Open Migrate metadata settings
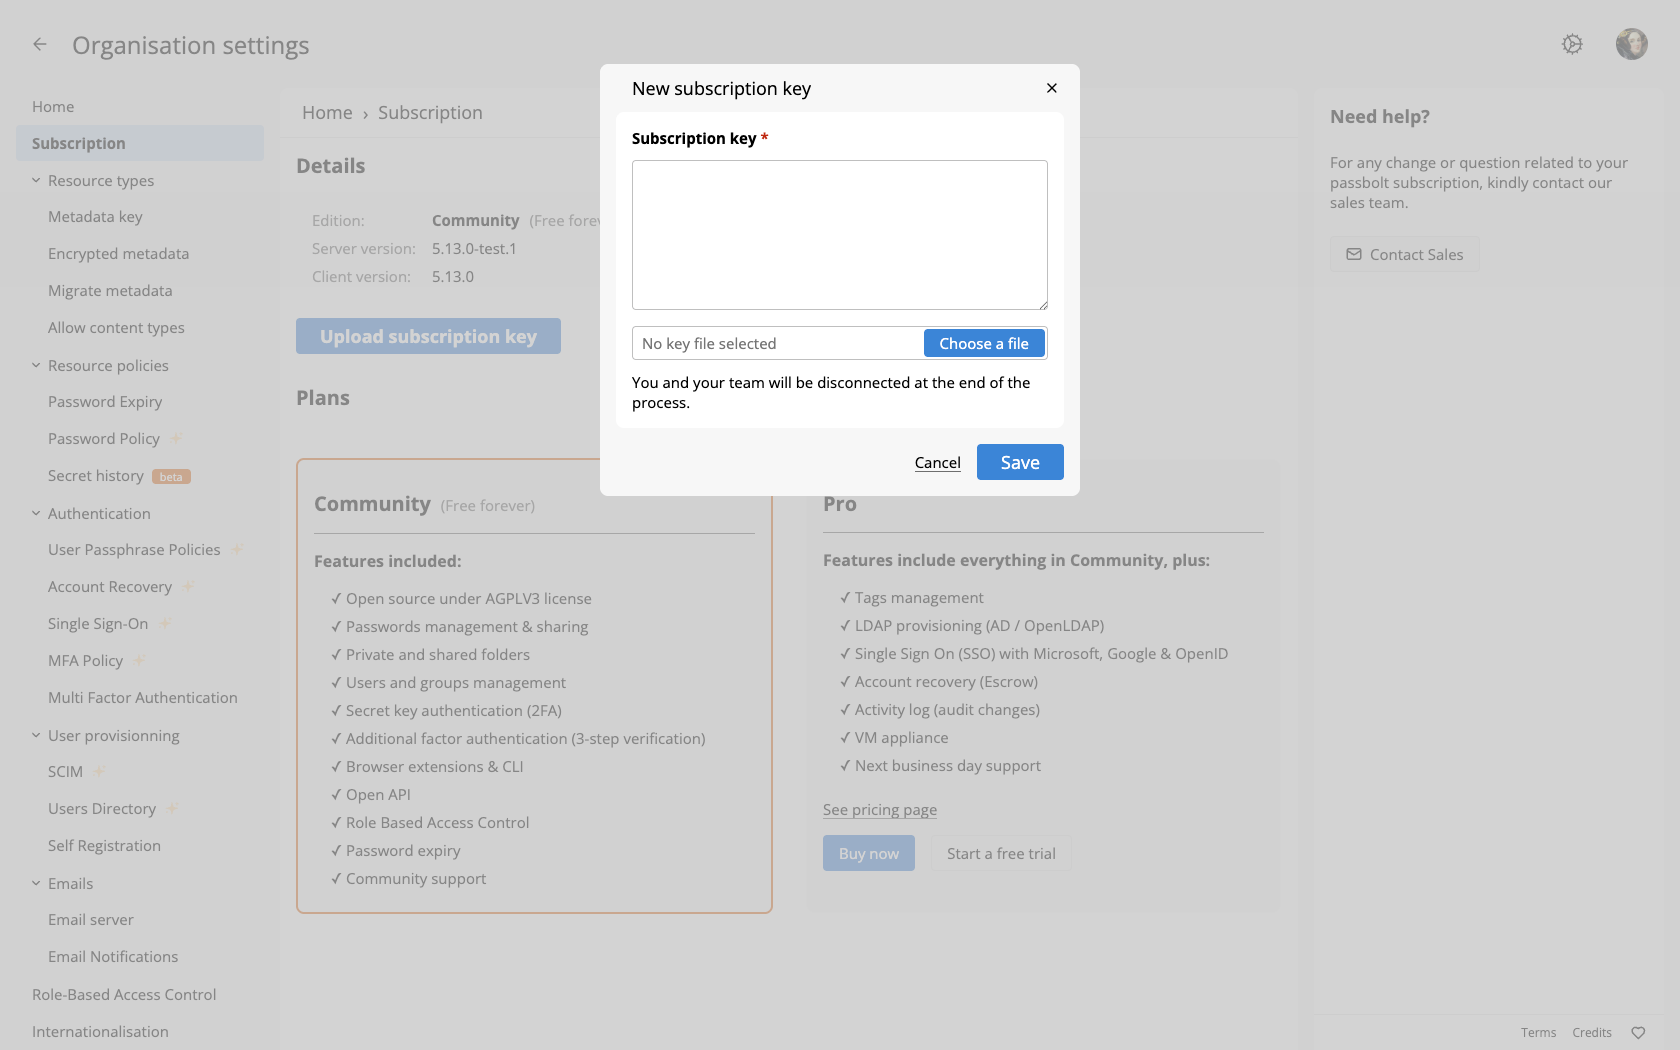Image resolution: width=1680 pixels, height=1050 pixels. [x=110, y=291]
